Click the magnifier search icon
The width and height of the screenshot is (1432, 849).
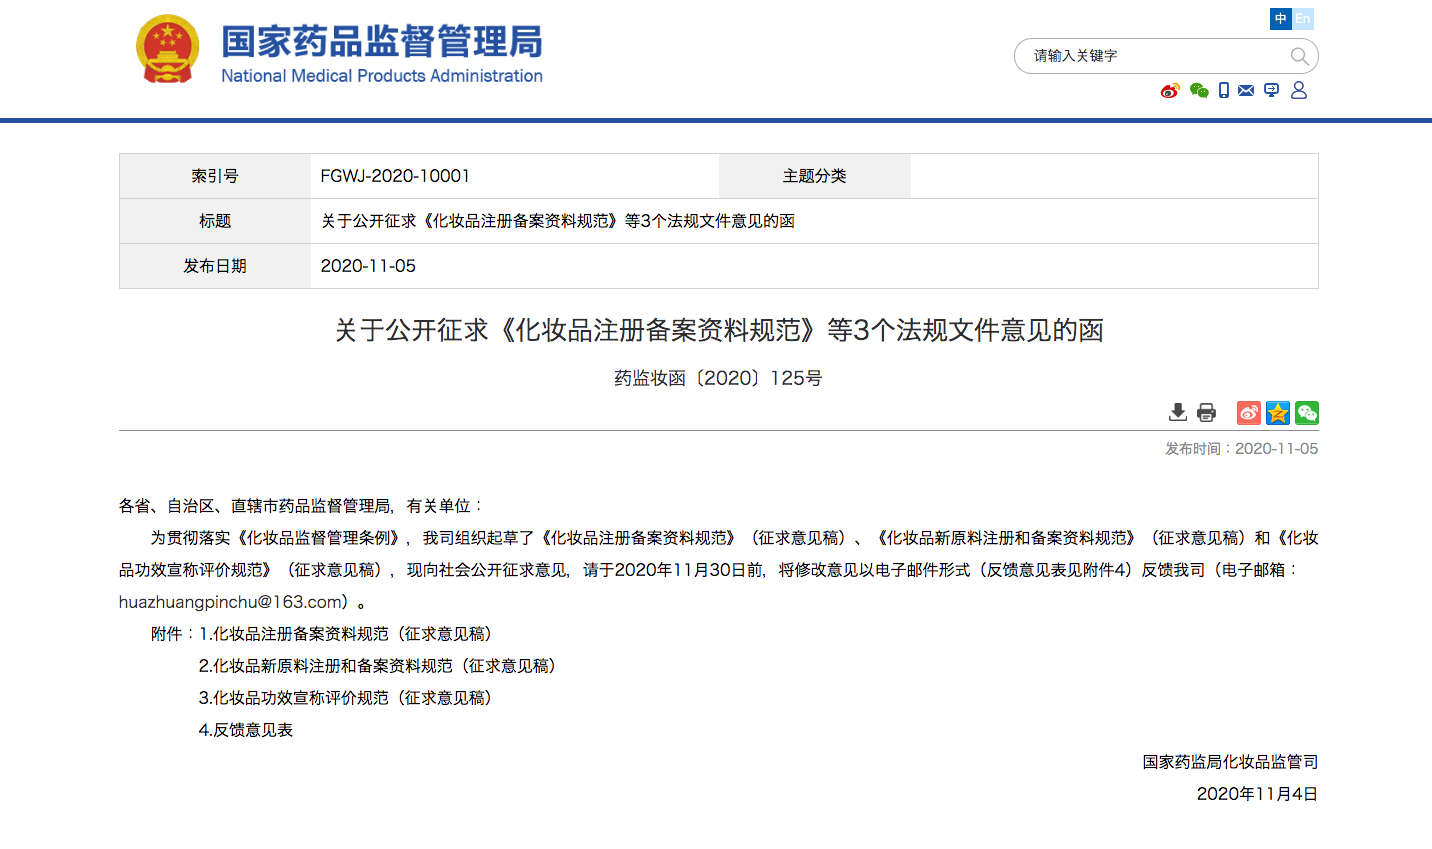pyautogui.click(x=1299, y=56)
